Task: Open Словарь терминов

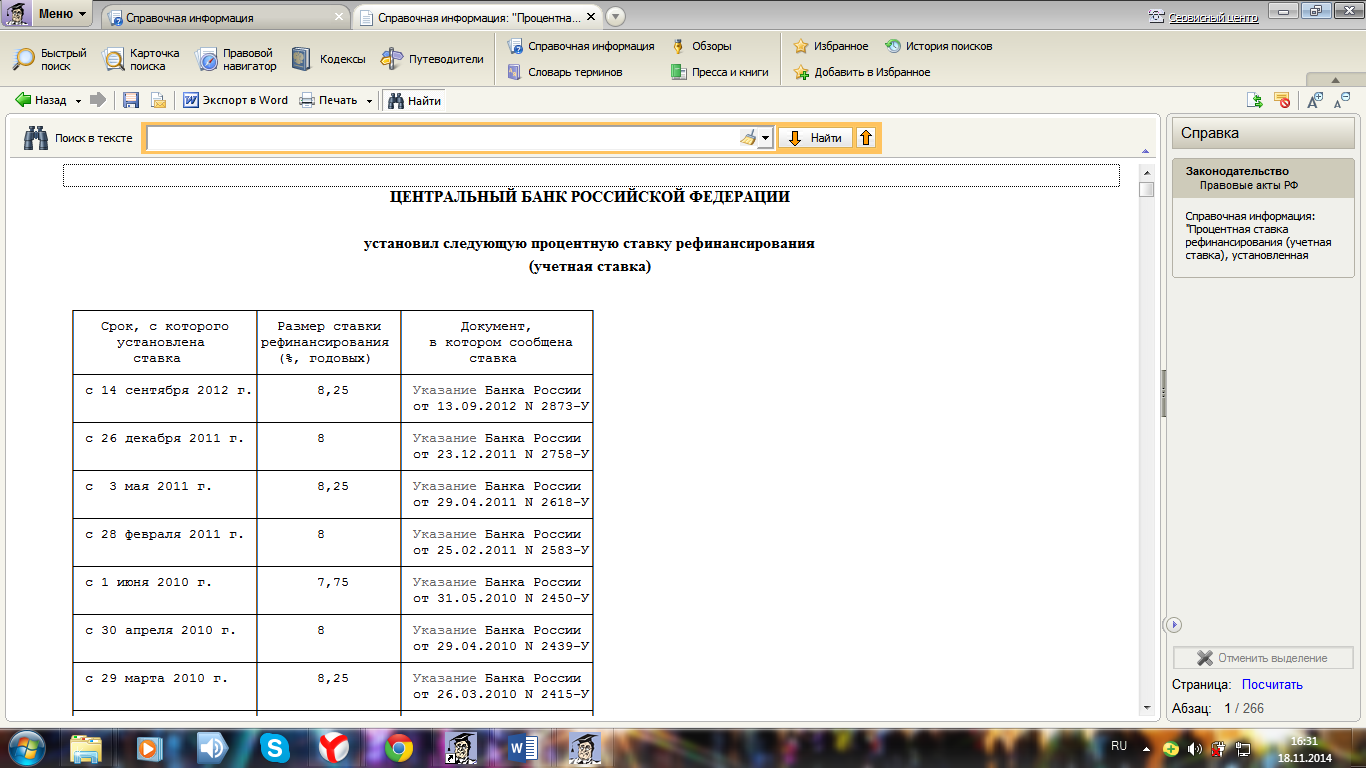Action: tap(565, 72)
